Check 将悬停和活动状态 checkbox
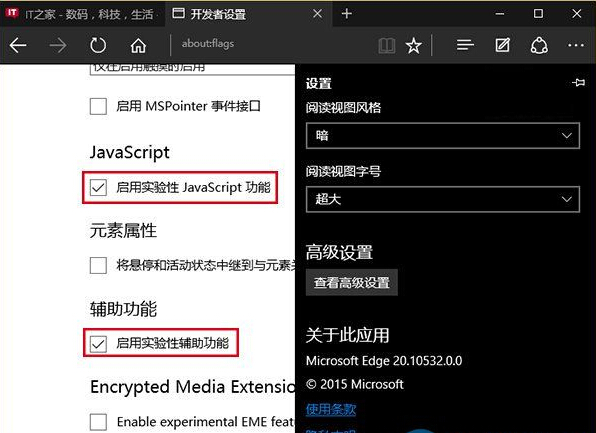Image resolution: width=596 pixels, height=433 pixels. pyautogui.click(x=98, y=265)
